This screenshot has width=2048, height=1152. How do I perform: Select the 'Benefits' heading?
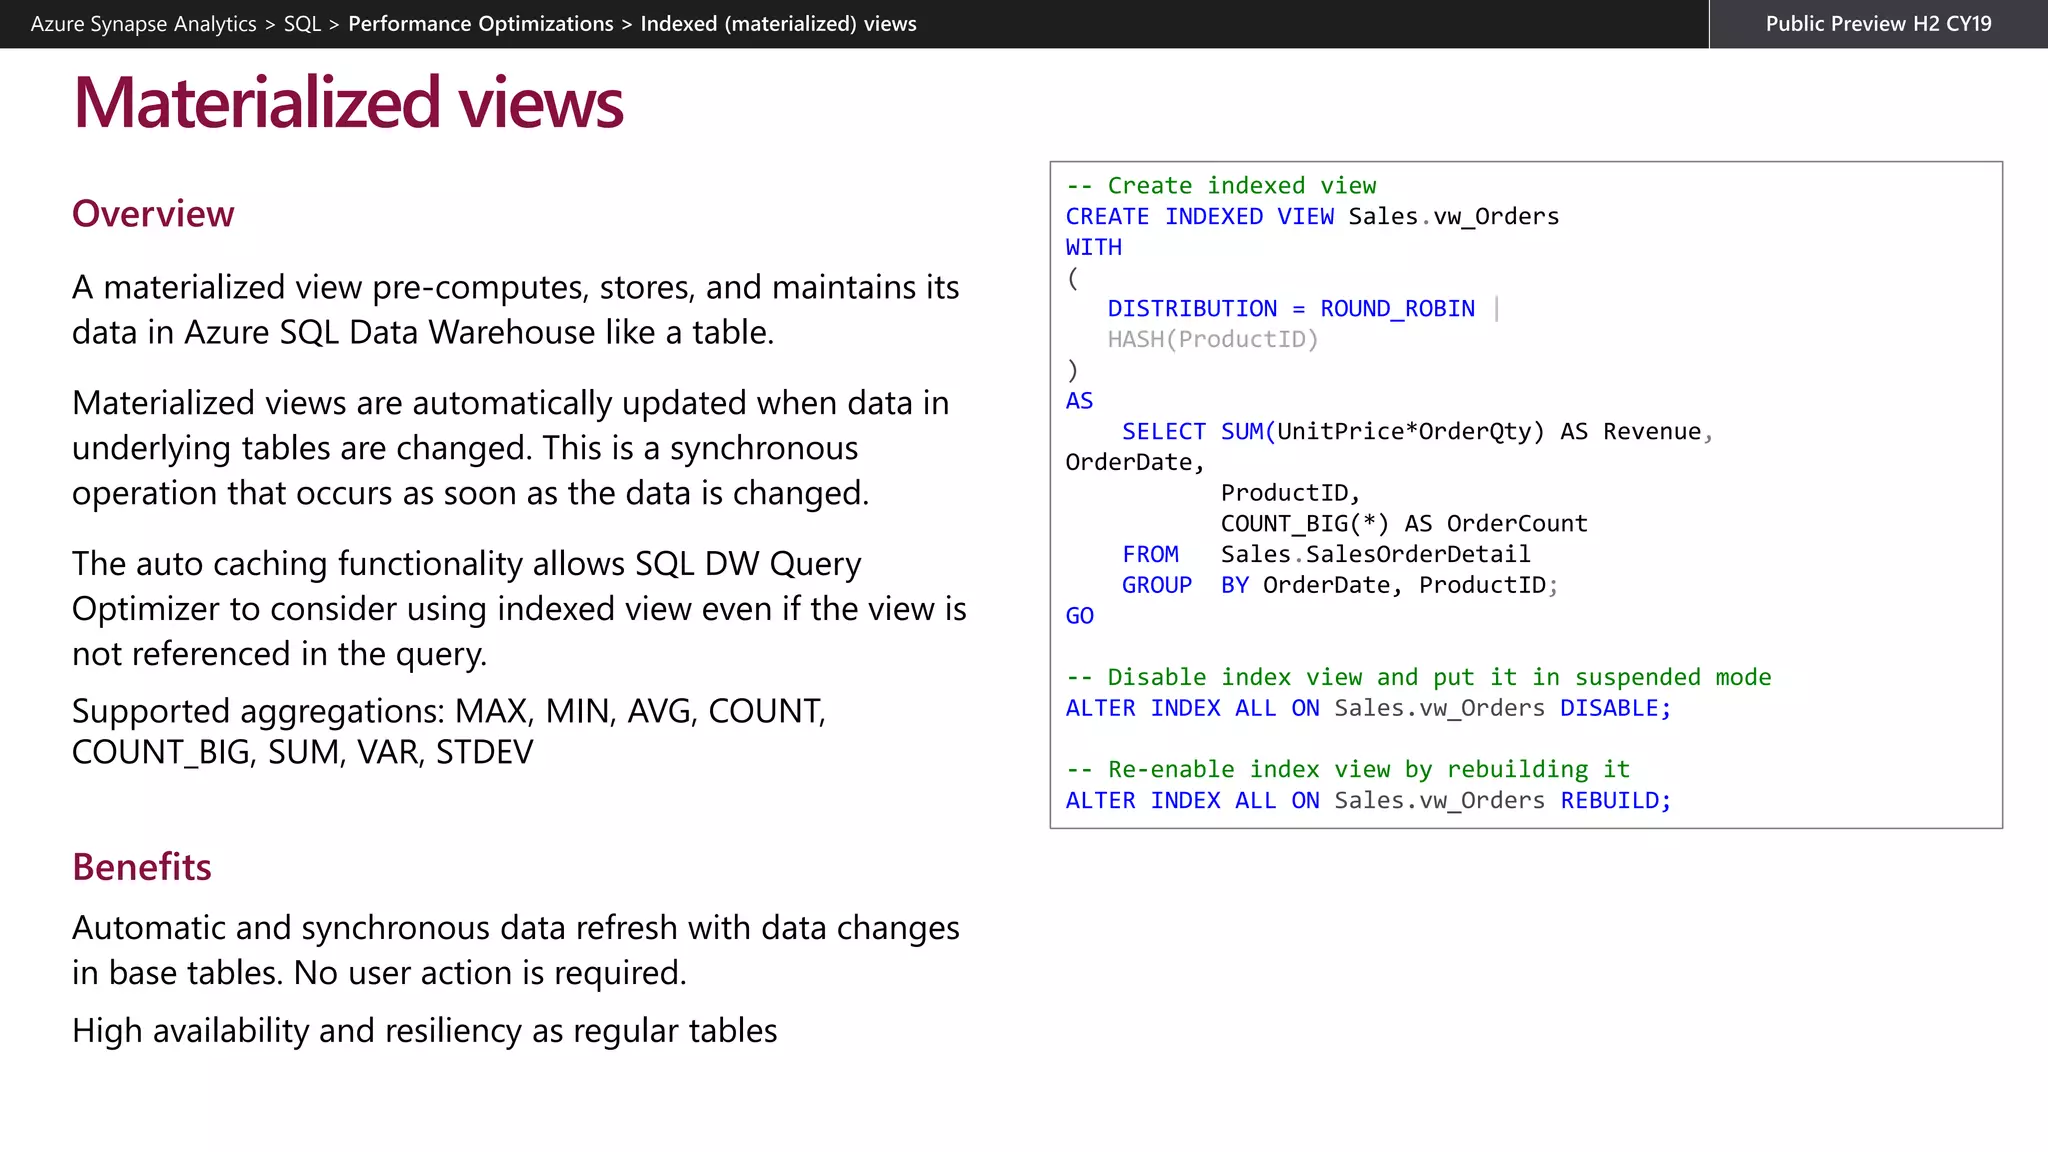pyautogui.click(x=142, y=867)
